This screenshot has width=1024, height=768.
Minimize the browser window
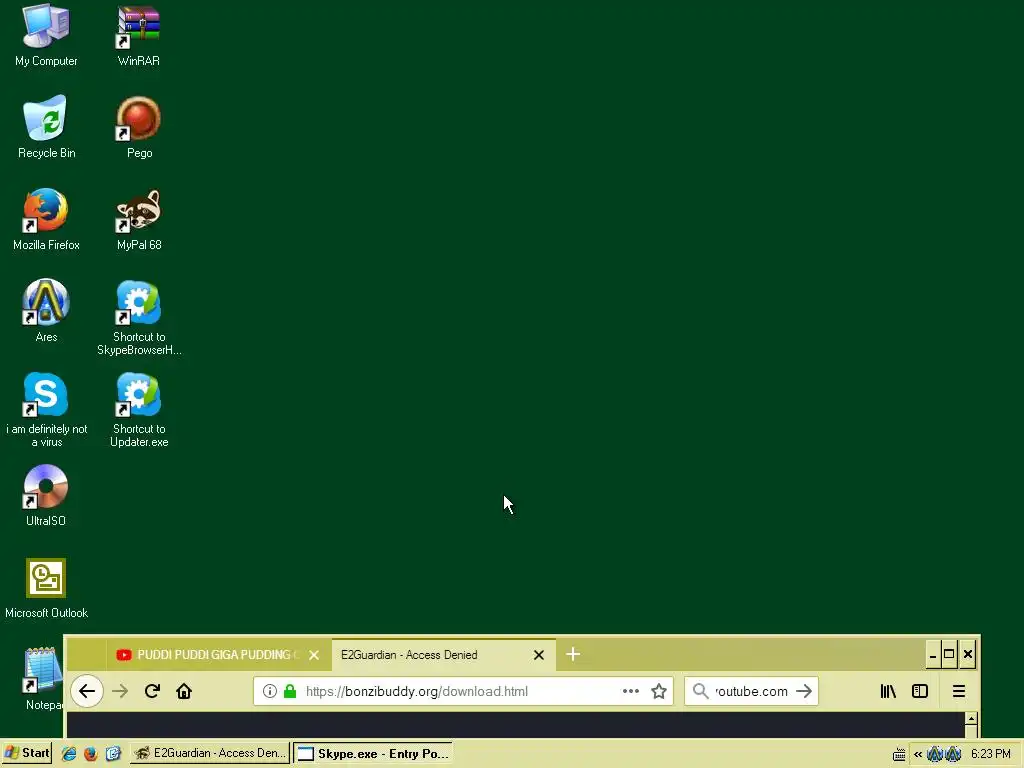(x=933, y=655)
